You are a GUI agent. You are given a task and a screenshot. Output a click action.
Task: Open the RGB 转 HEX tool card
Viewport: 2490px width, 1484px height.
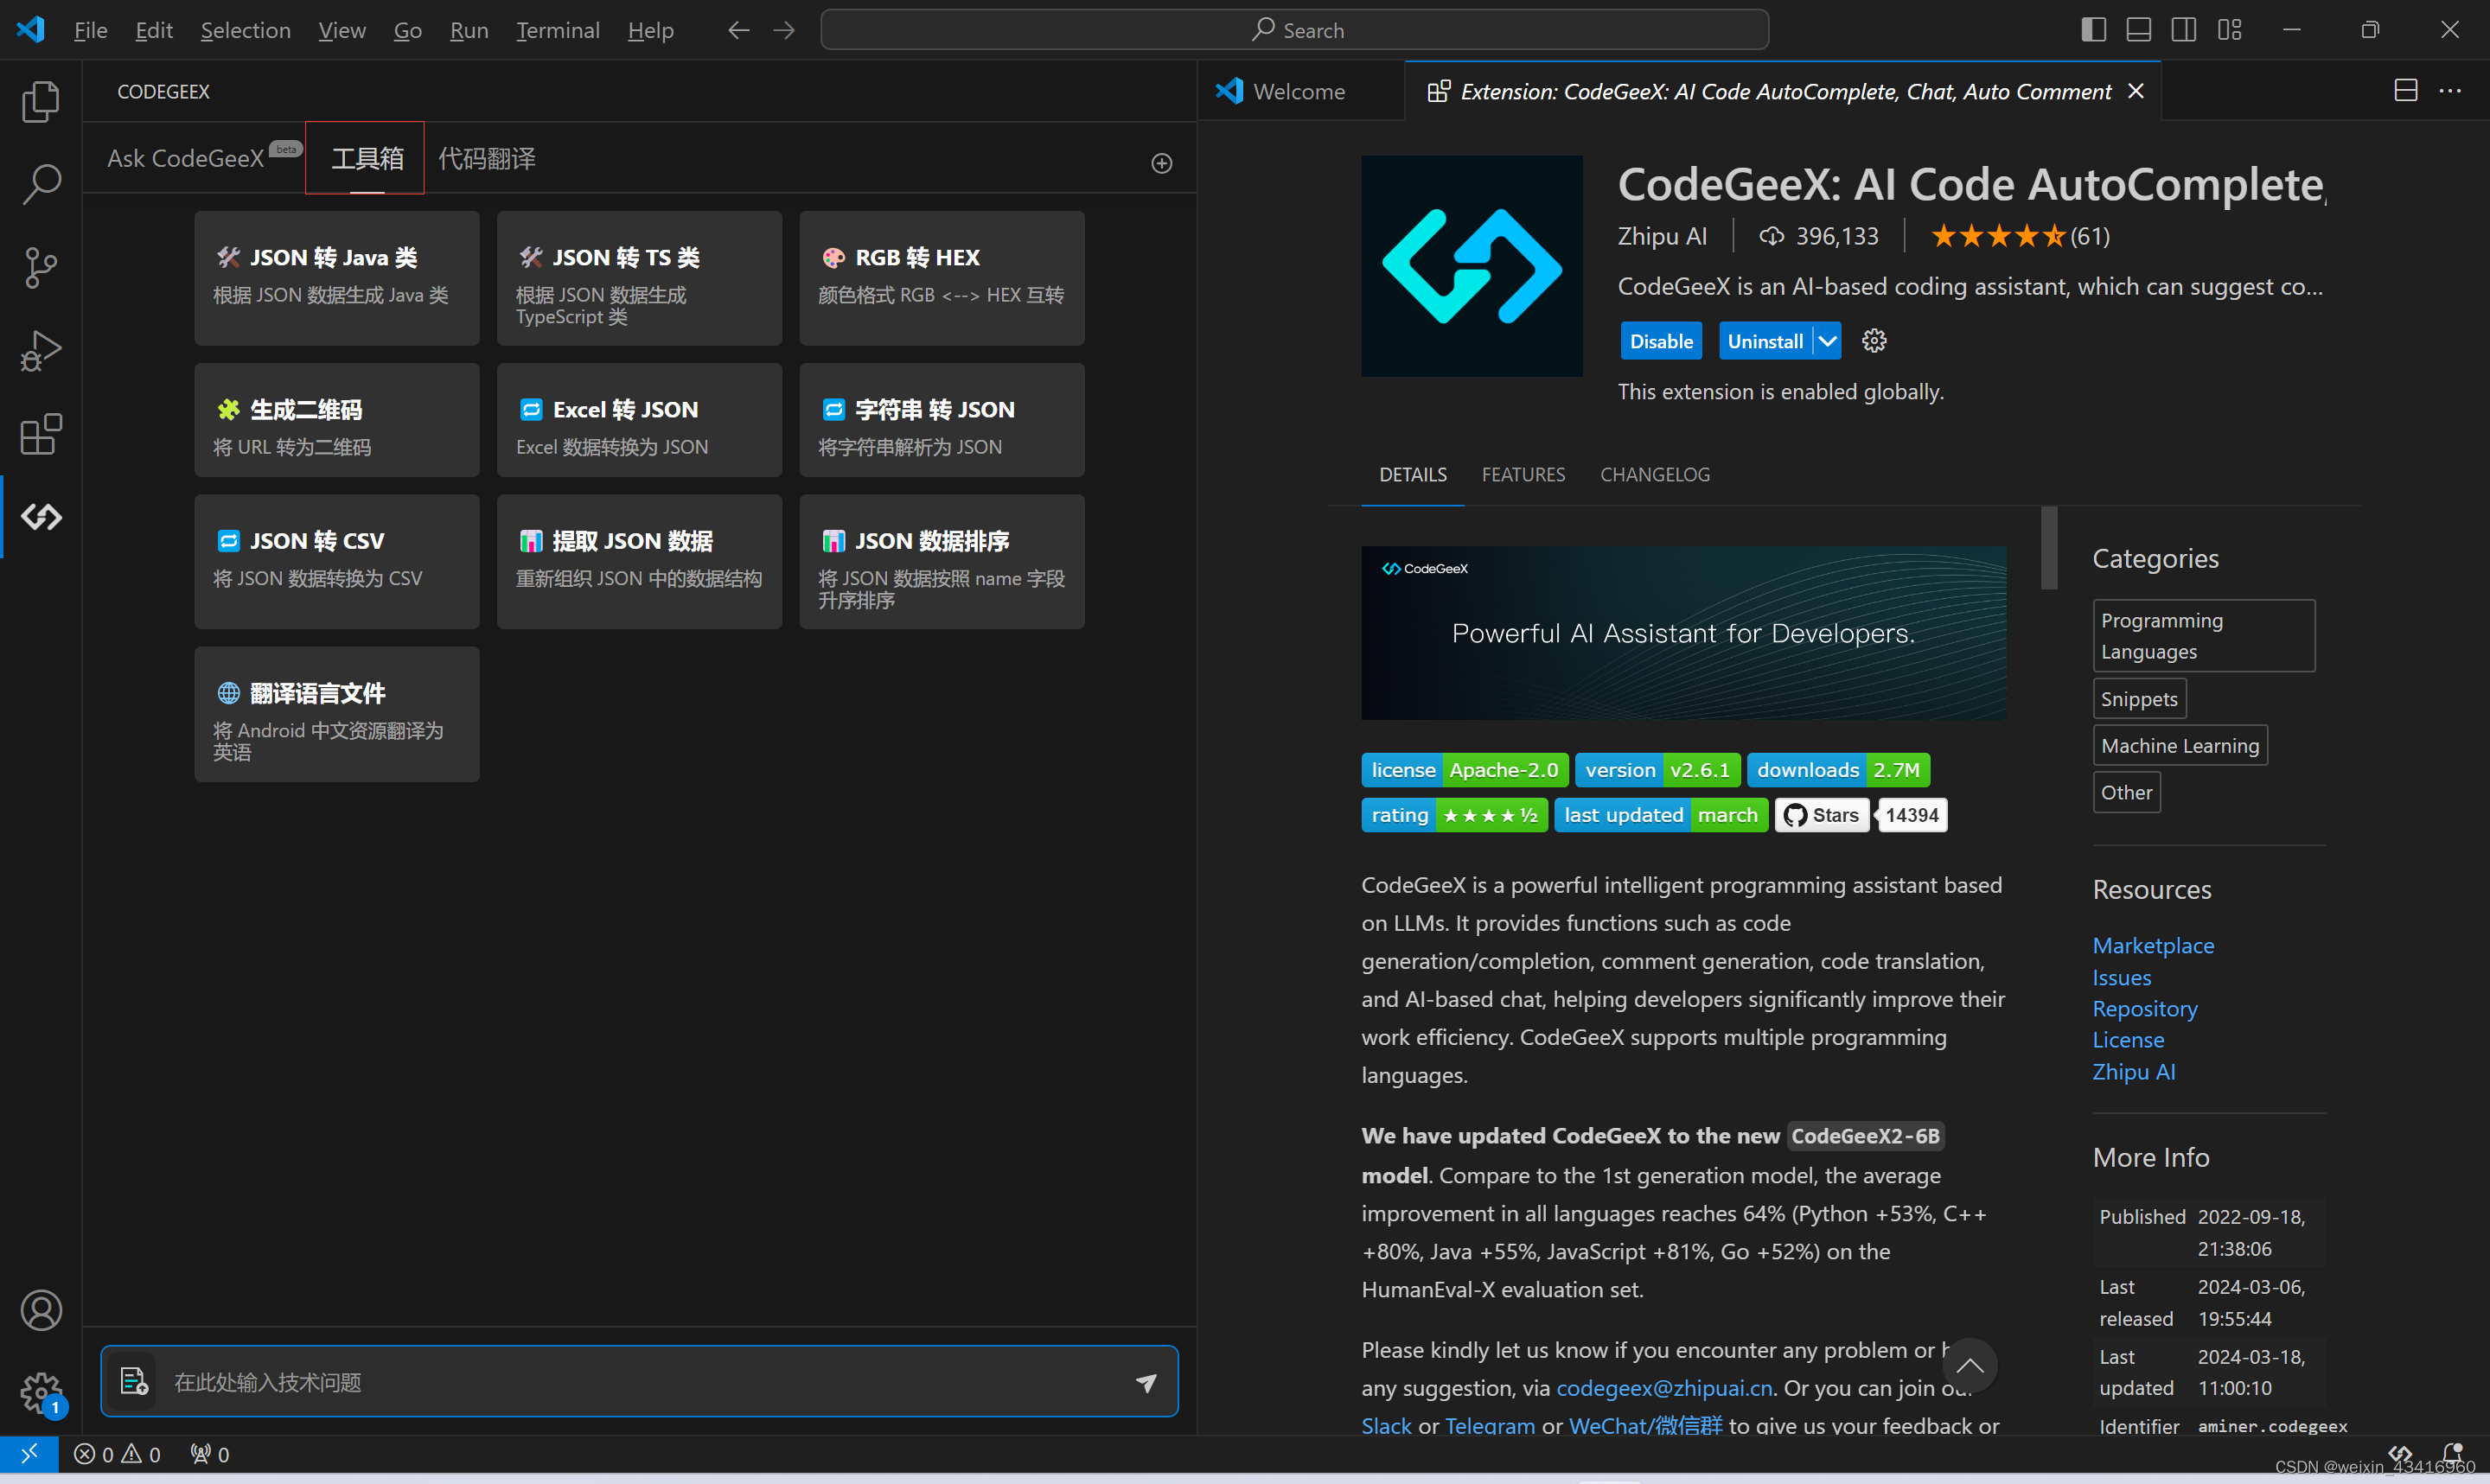[x=942, y=278]
